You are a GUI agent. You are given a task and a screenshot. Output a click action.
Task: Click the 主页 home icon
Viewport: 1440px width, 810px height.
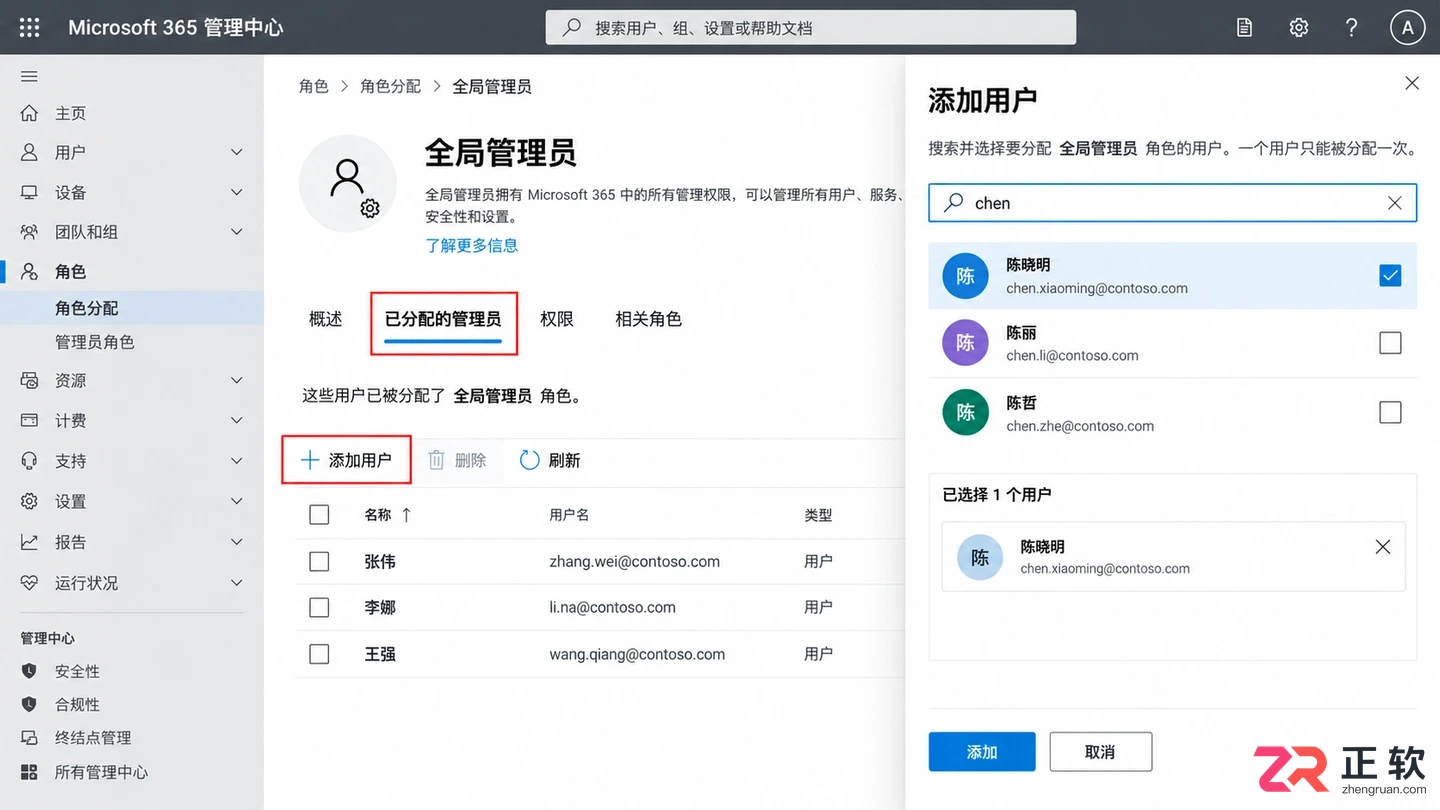(30, 113)
